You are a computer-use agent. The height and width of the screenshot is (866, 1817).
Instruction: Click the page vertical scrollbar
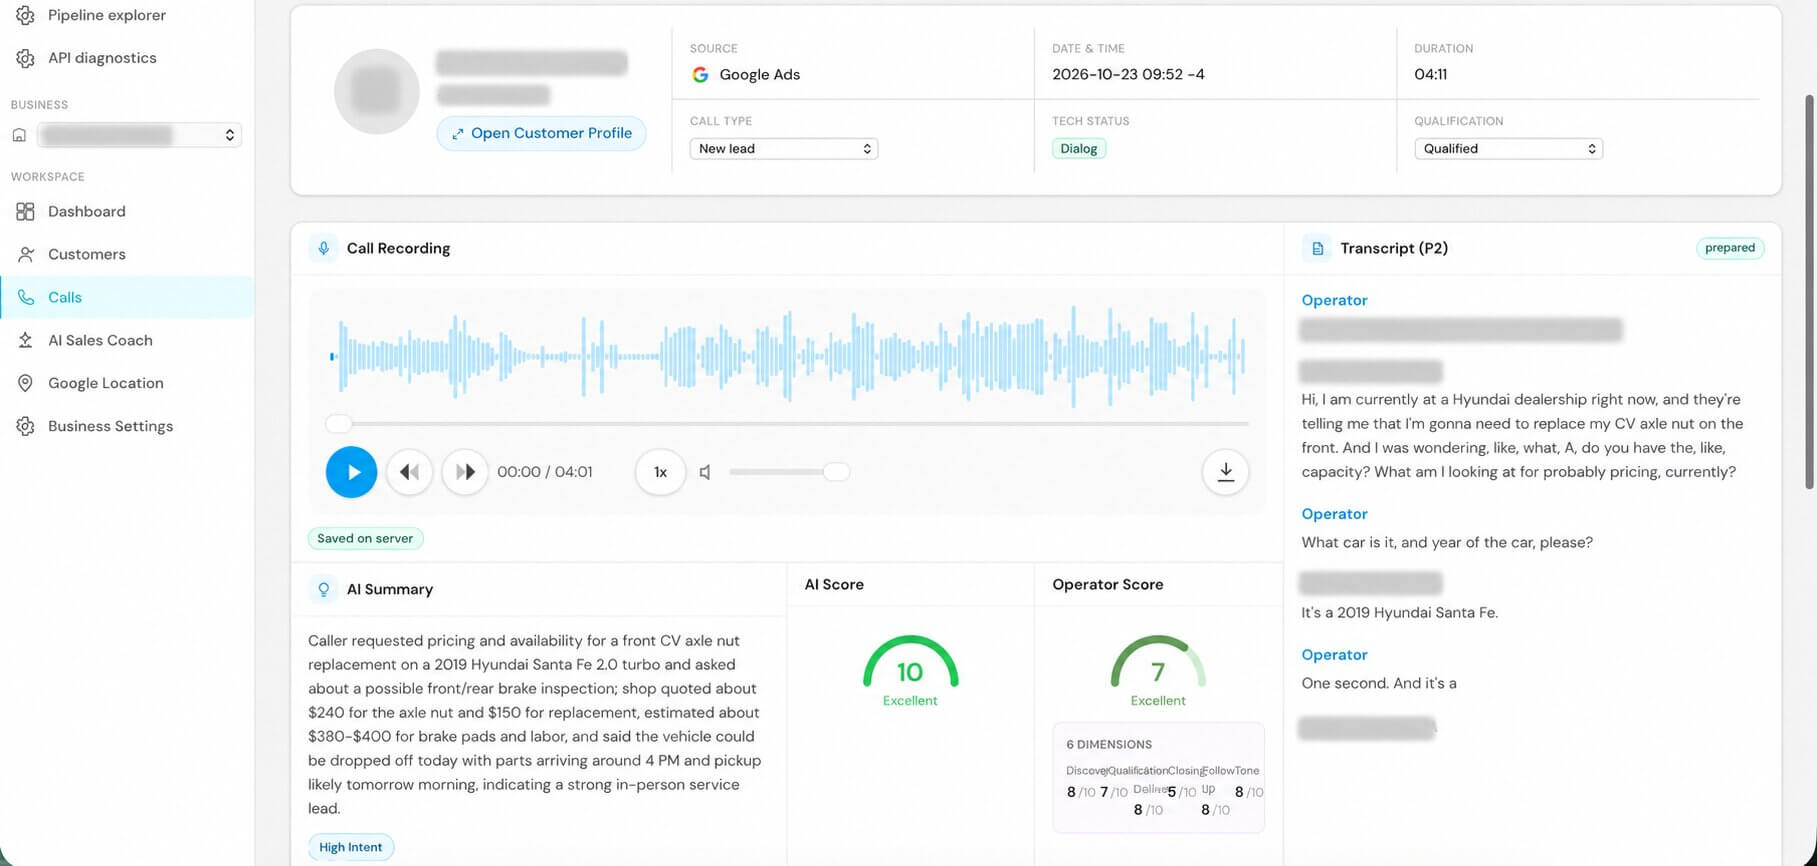1809,292
